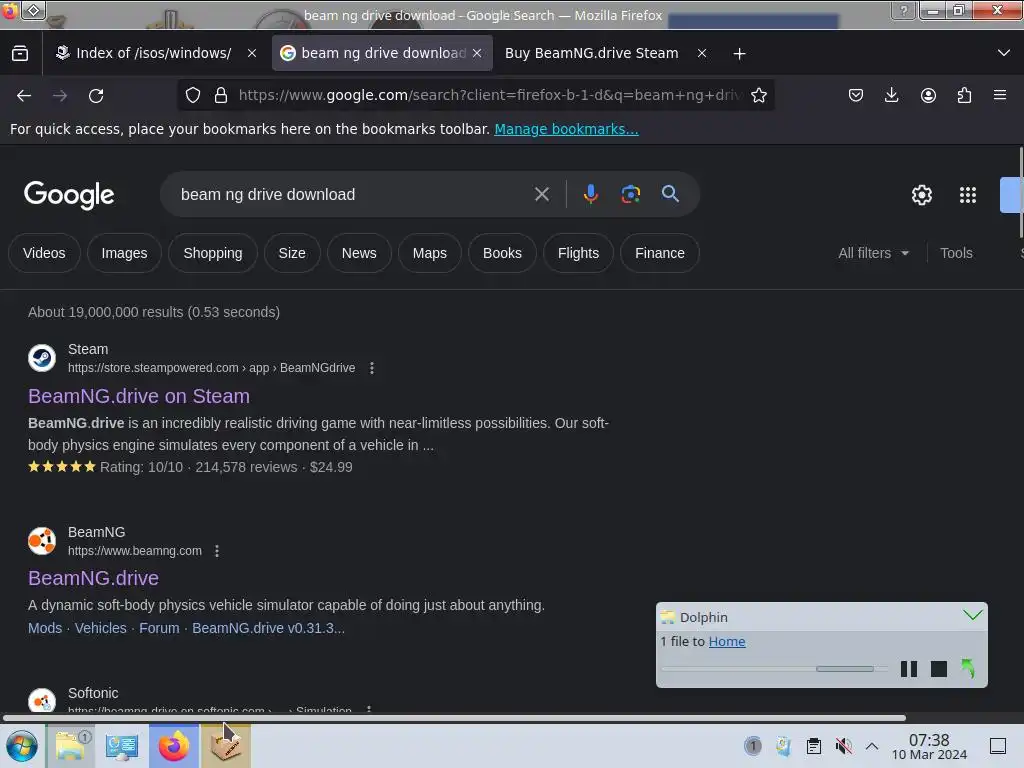Click the horizontal page scrollbar

455,718
